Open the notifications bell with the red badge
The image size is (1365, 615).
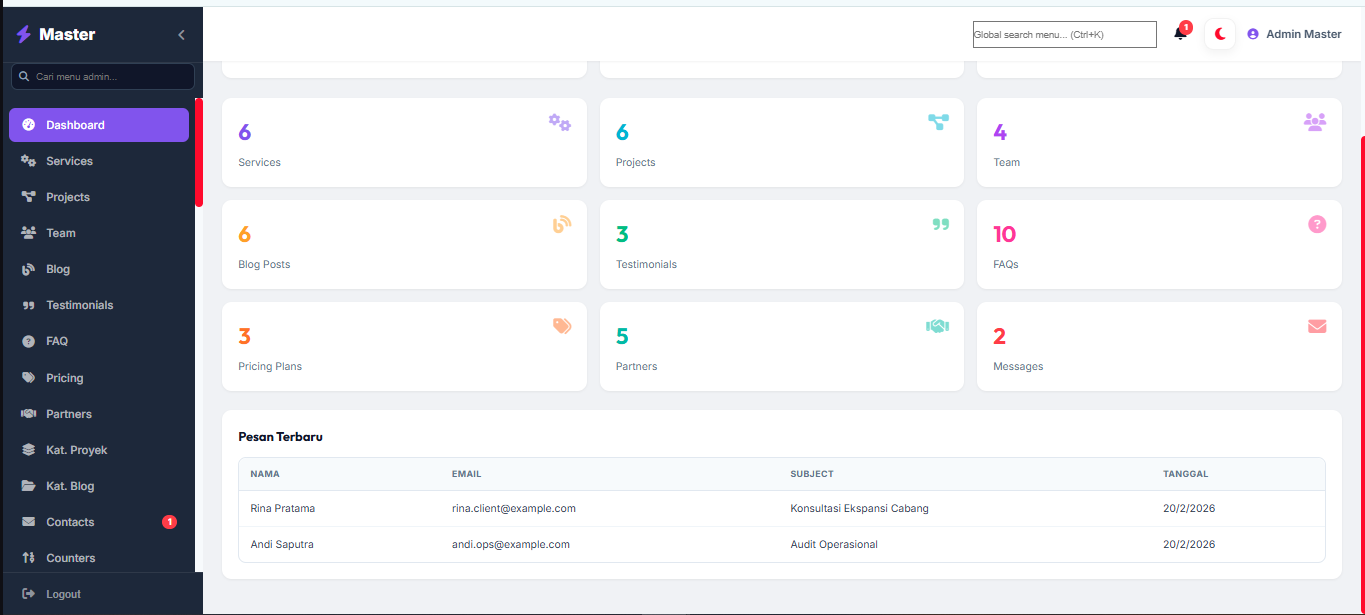(x=1178, y=33)
